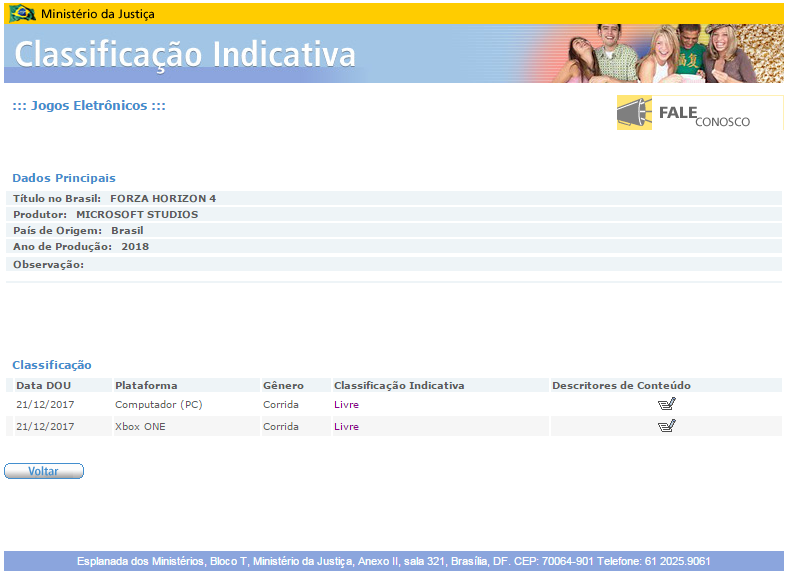The width and height of the screenshot is (787, 573).
Task: Open content descriptors for Computador (PC) row
Action: [x=666, y=404]
